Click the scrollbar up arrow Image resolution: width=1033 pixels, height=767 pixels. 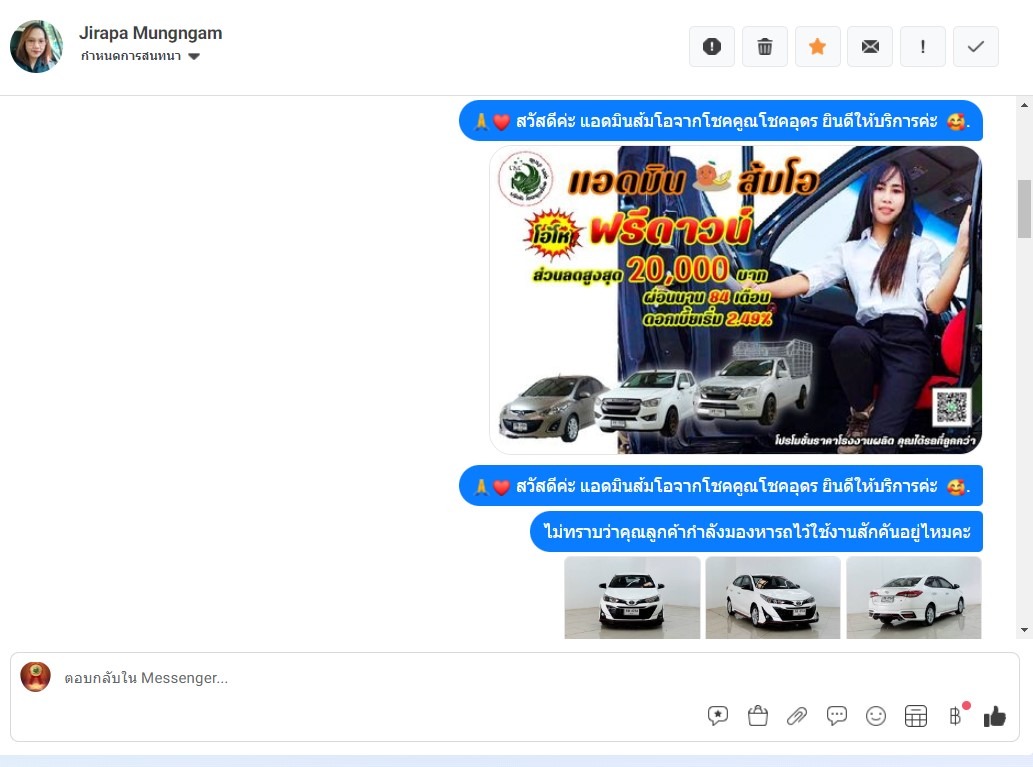[1024, 105]
